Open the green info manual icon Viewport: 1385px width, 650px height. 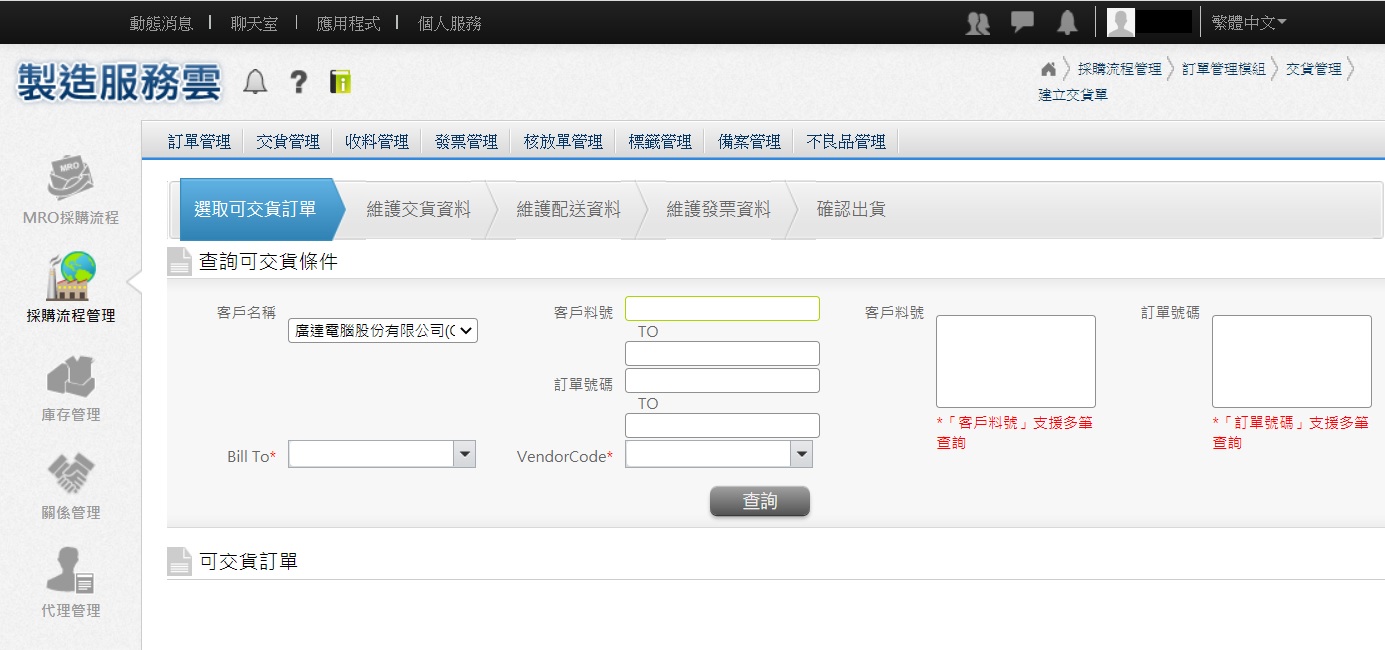click(341, 82)
